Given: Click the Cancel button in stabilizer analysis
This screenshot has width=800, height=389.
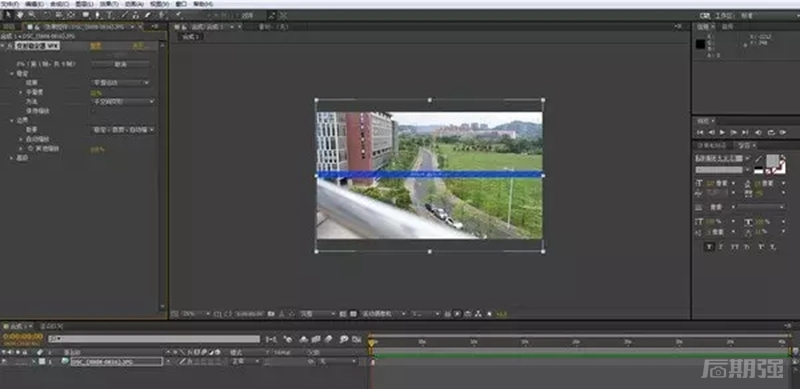Looking at the screenshot, I should tap(120, 64).
